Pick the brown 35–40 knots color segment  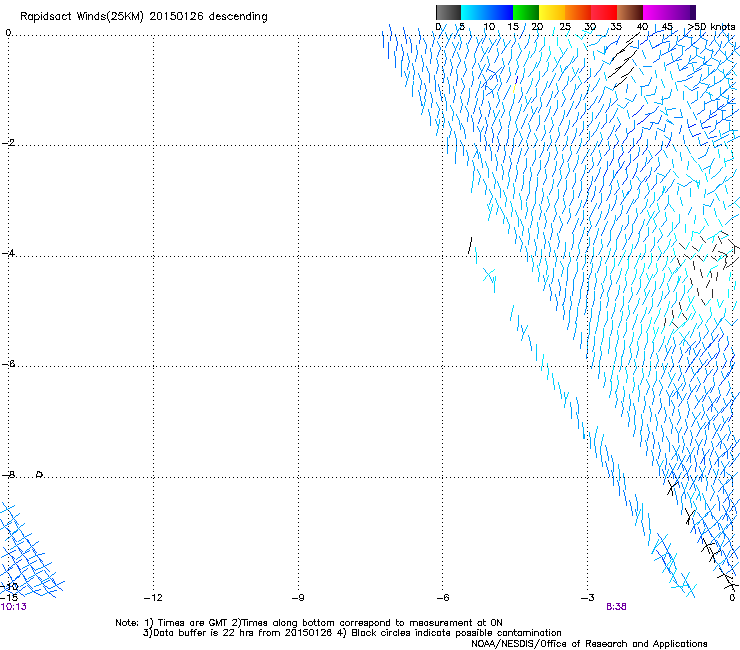[630, 12]
